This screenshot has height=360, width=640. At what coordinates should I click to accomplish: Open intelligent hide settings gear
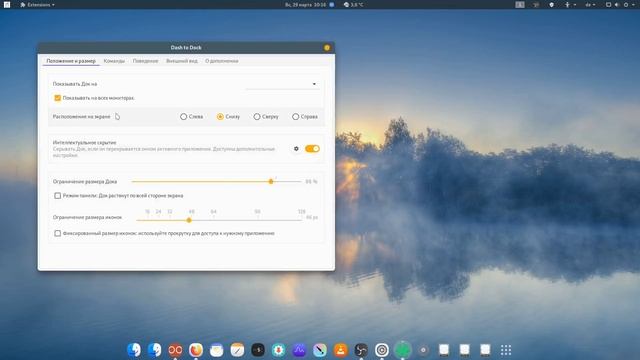tap(296, 149)
